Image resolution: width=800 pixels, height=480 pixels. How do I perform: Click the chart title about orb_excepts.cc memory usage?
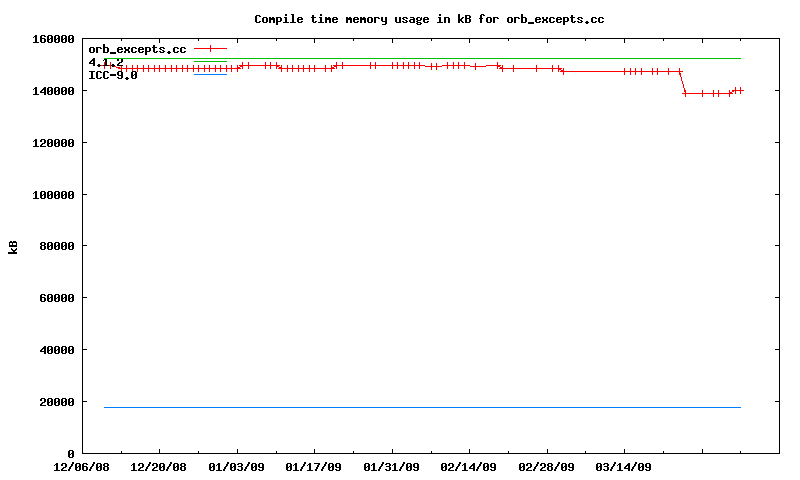tap(429, 19)
